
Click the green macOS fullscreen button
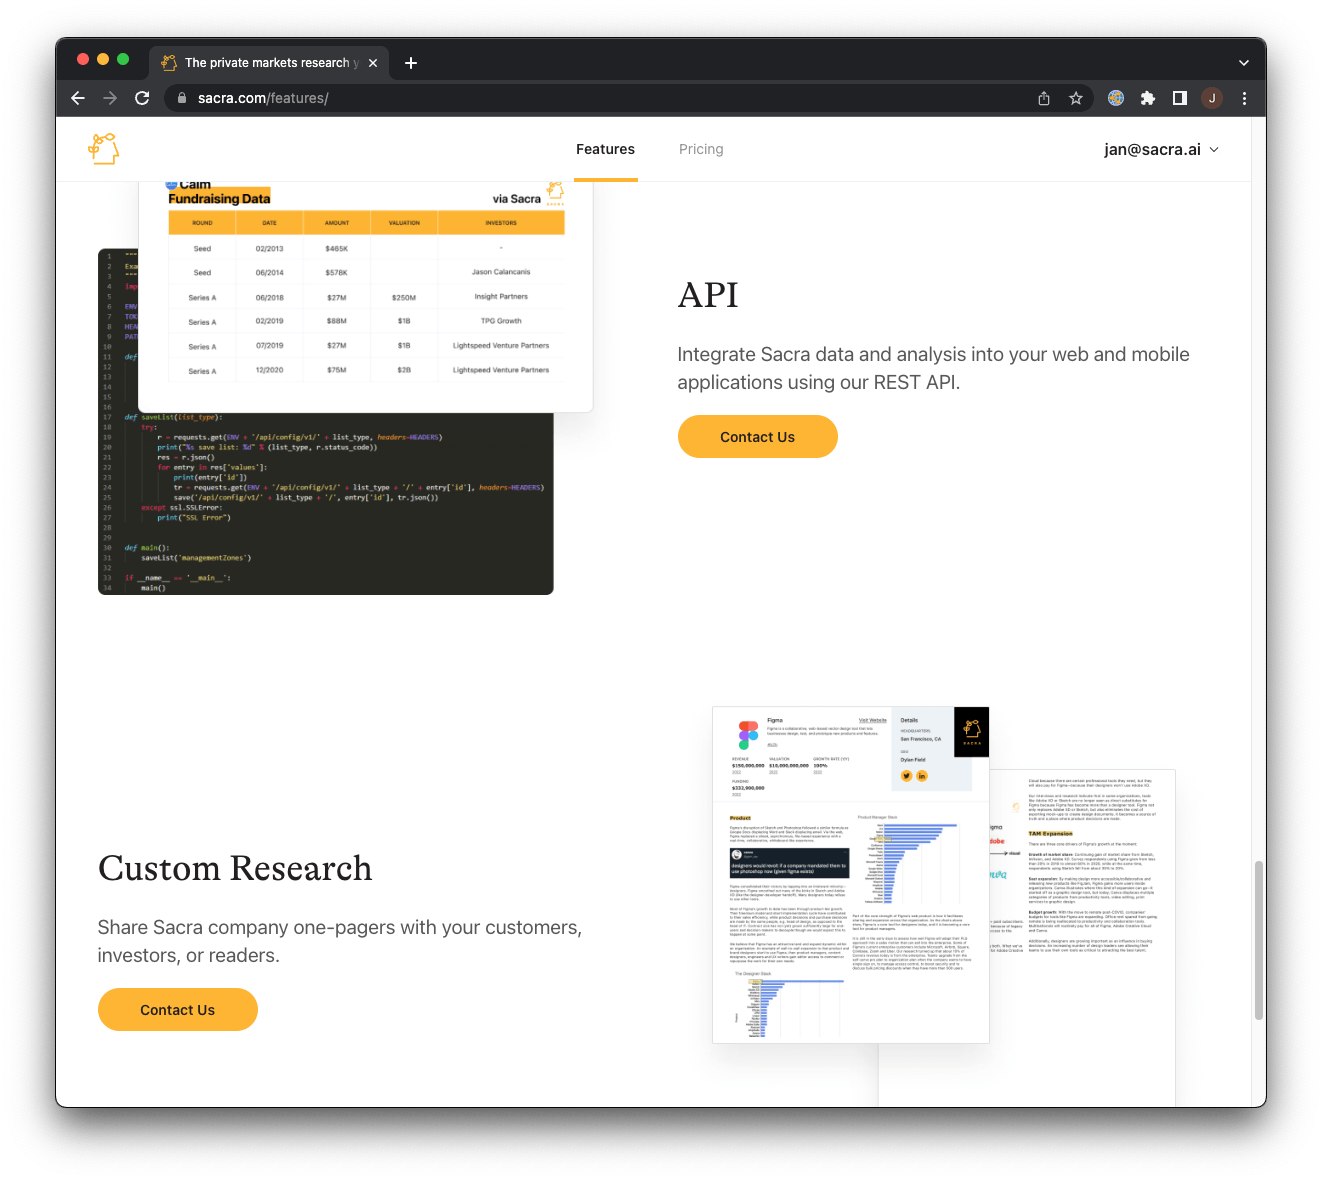point(123,59)
